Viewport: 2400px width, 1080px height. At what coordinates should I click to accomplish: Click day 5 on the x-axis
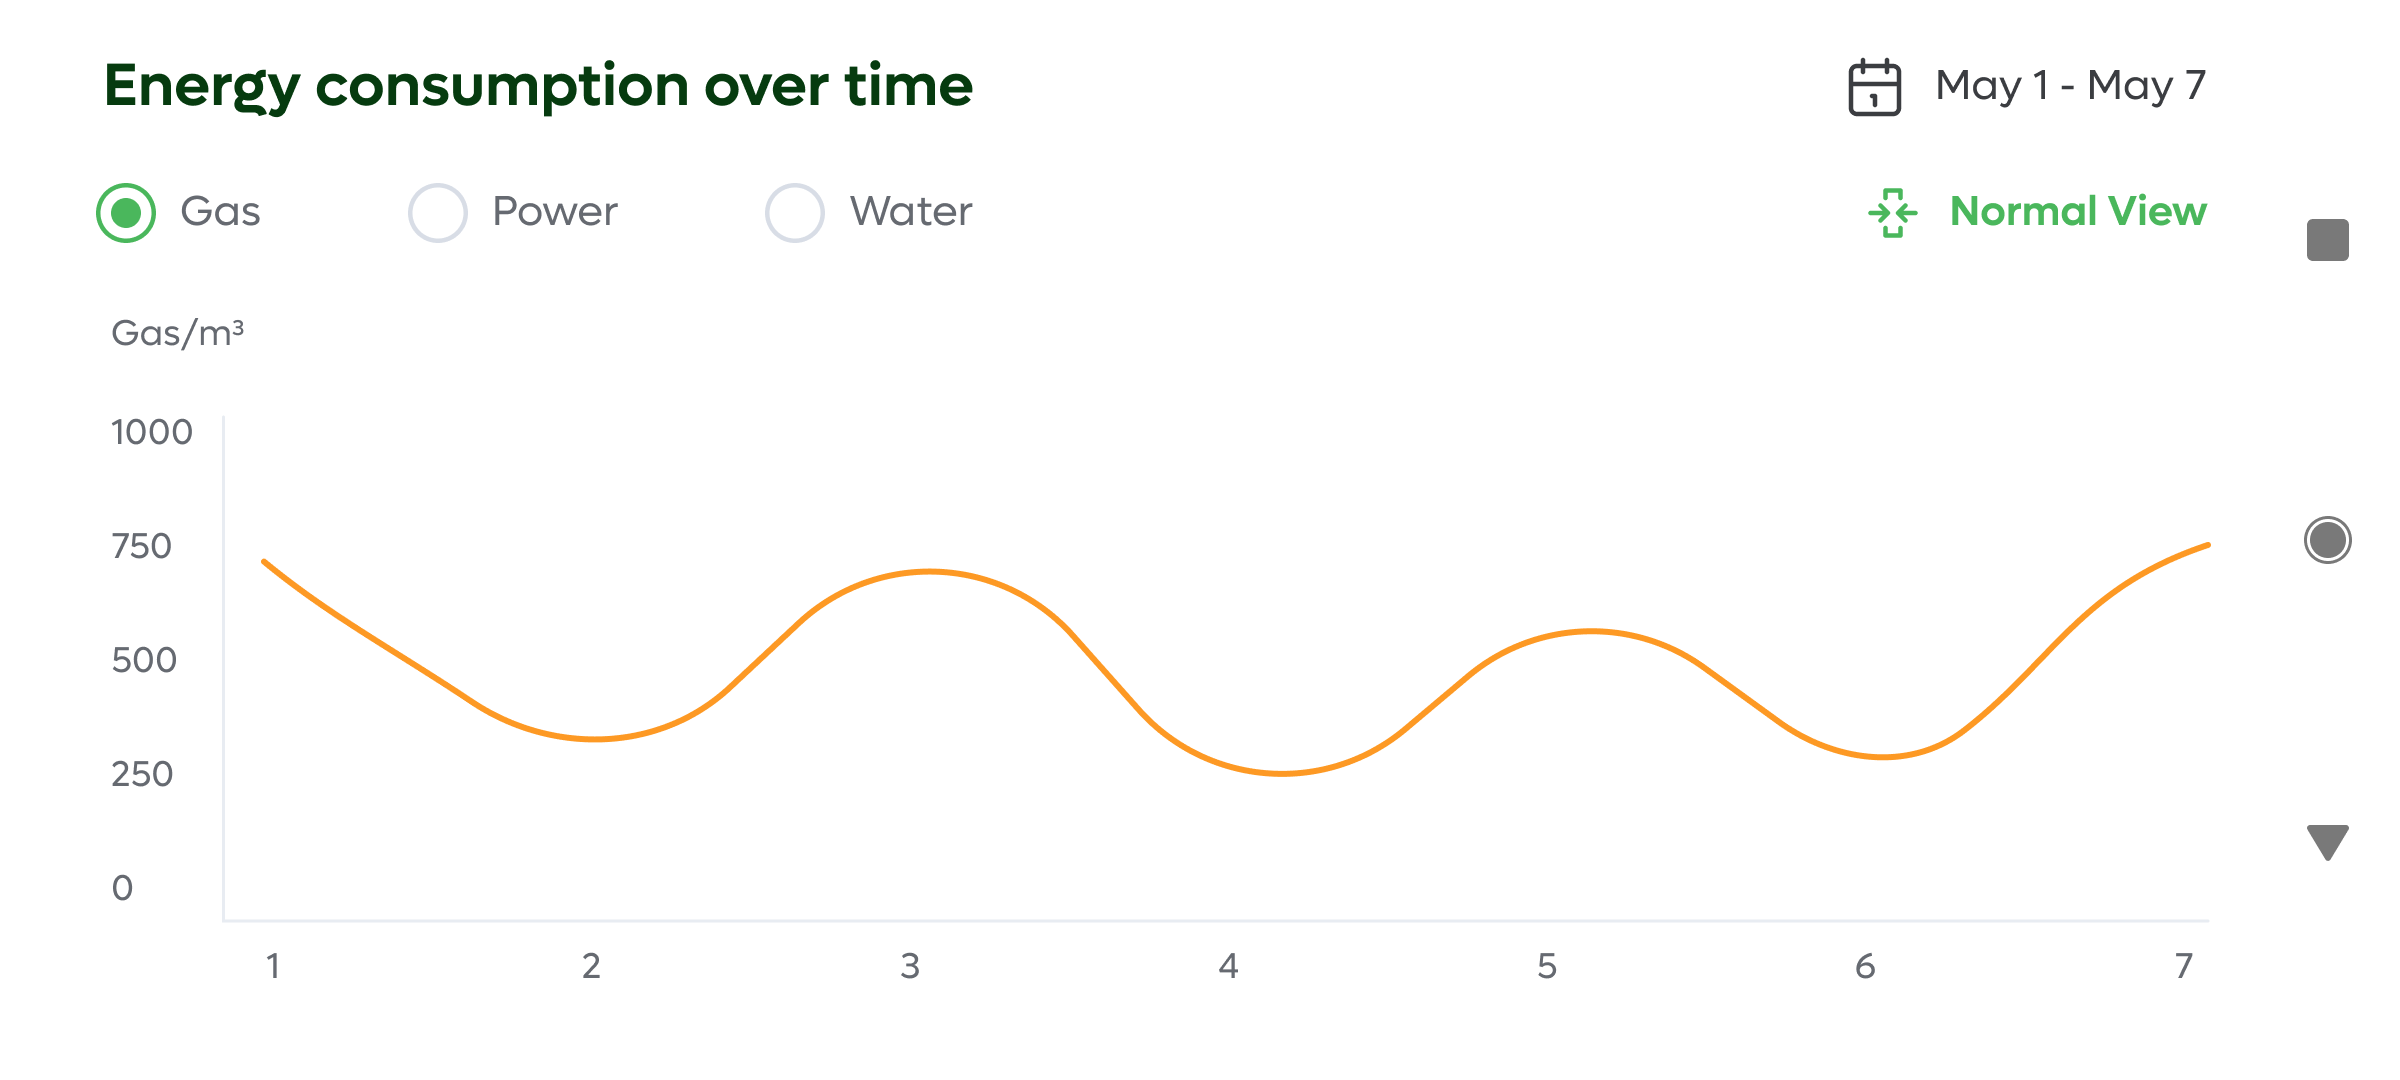[x=1546, y=966]
